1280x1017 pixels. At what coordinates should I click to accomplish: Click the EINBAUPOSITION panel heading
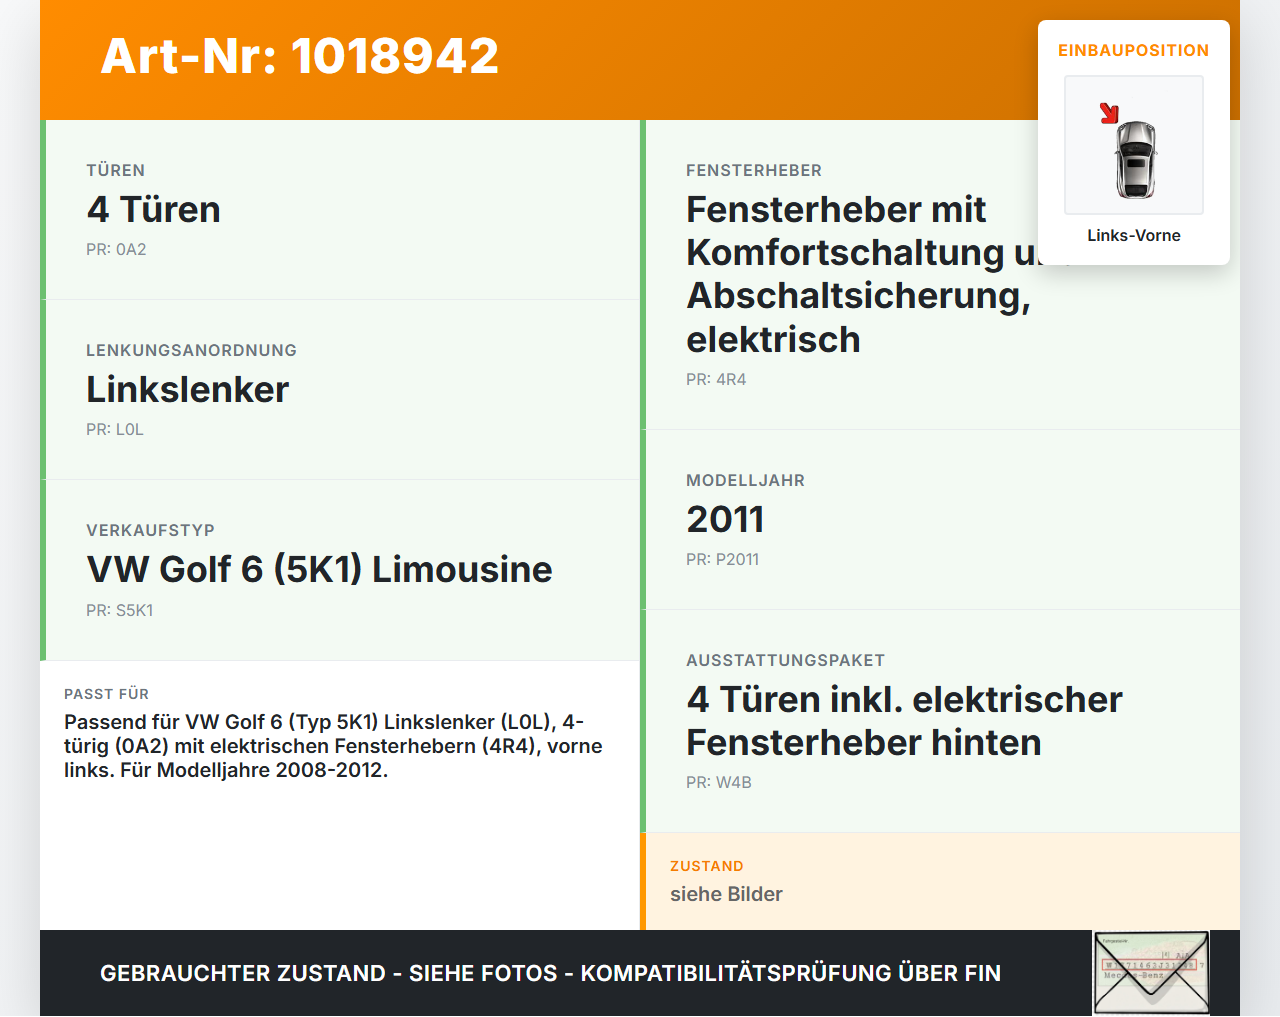(1134, 50)
